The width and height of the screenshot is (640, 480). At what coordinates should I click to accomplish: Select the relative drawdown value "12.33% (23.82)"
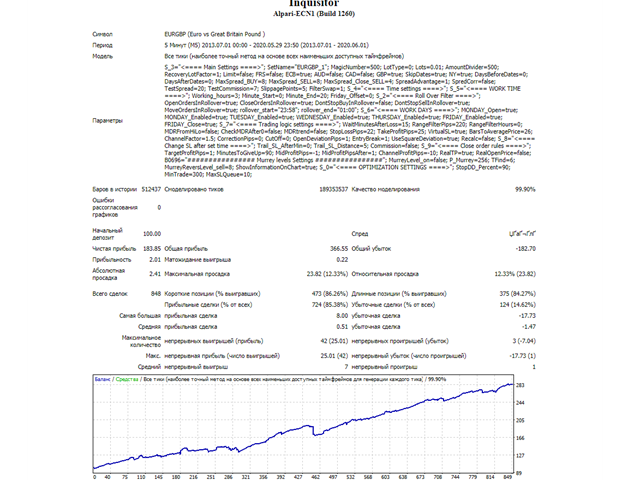(x=515, y=274)
